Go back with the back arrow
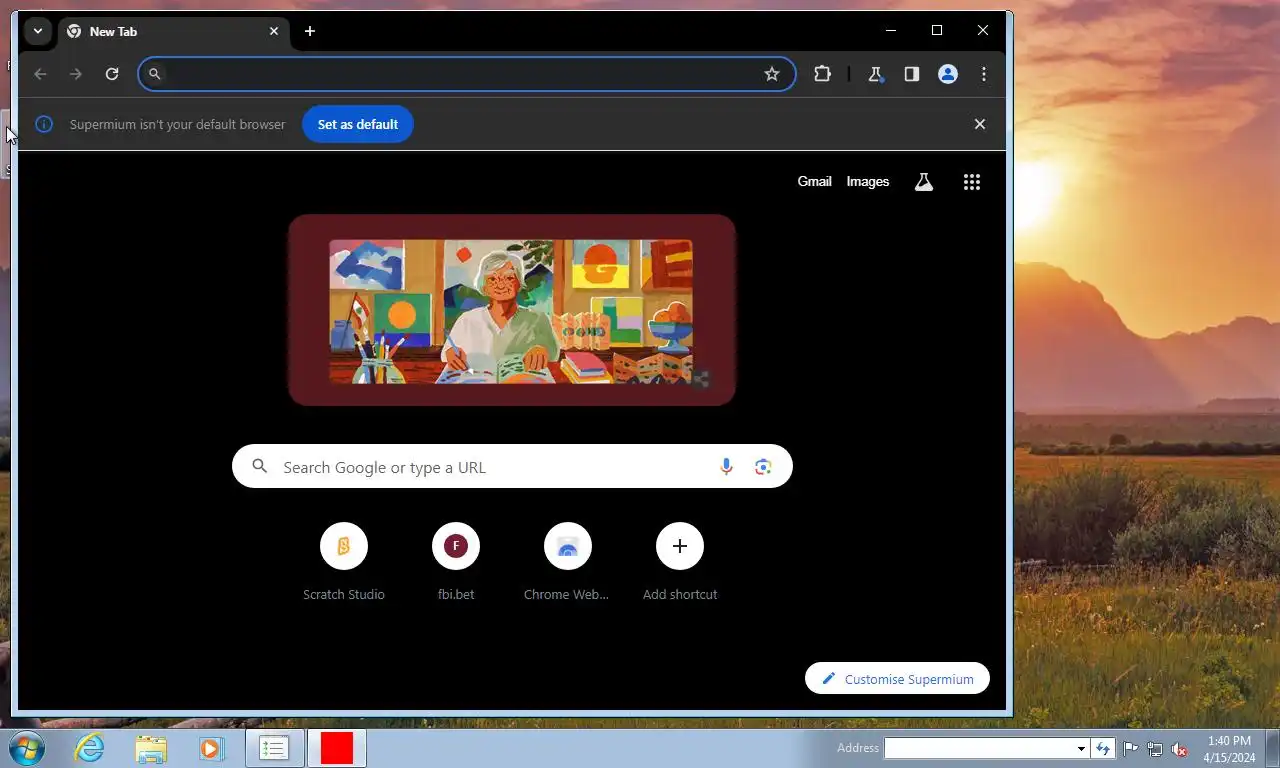The height and width of the screenshot is (768, 1280). pyautogui.click(x=40, y=74)
